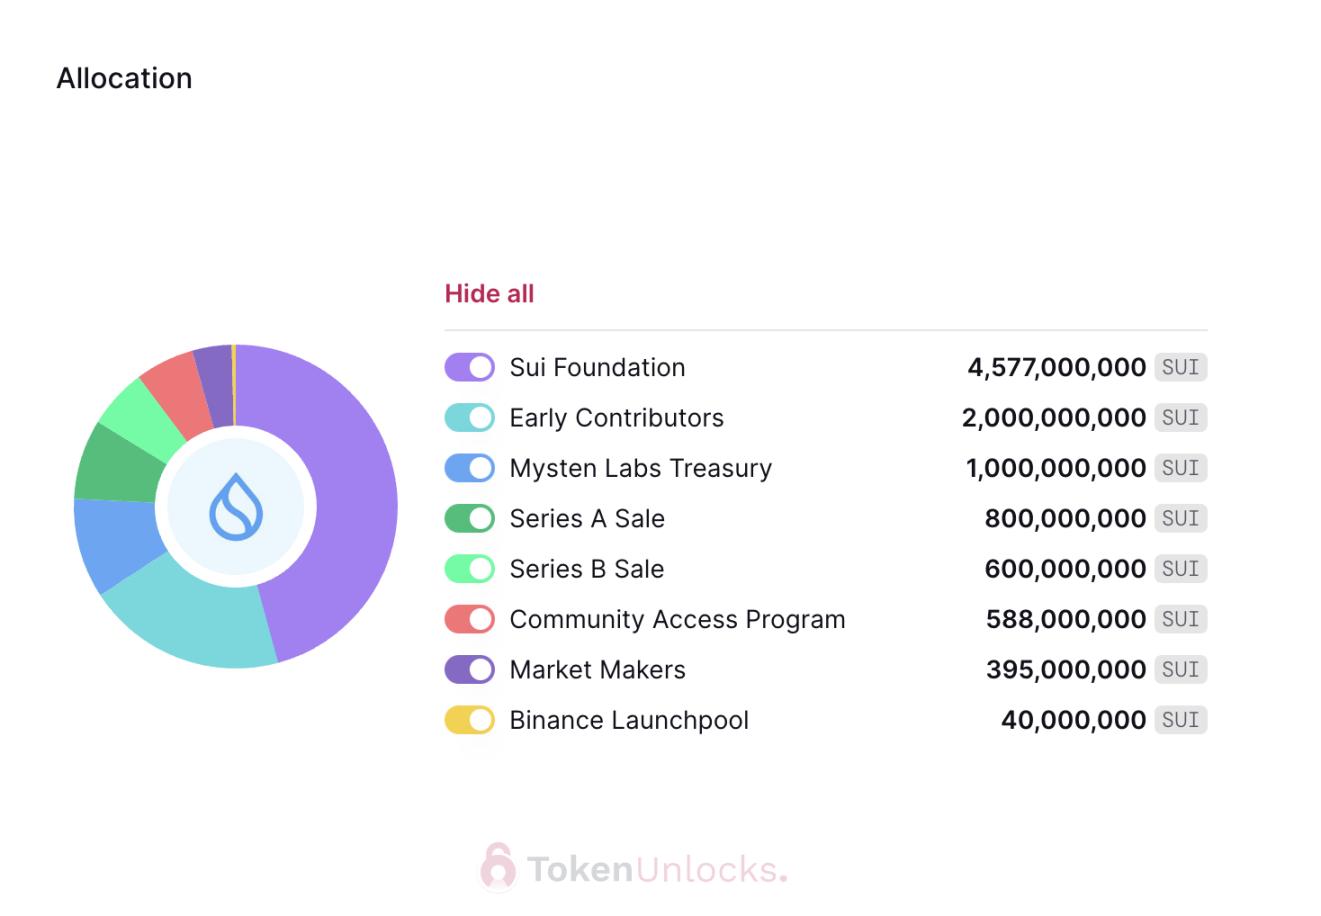Viewport: 1321px width, 916px height.
Task: Disable the Early Contributors switch
Action: pyautogui.click(x=469, y=417)
